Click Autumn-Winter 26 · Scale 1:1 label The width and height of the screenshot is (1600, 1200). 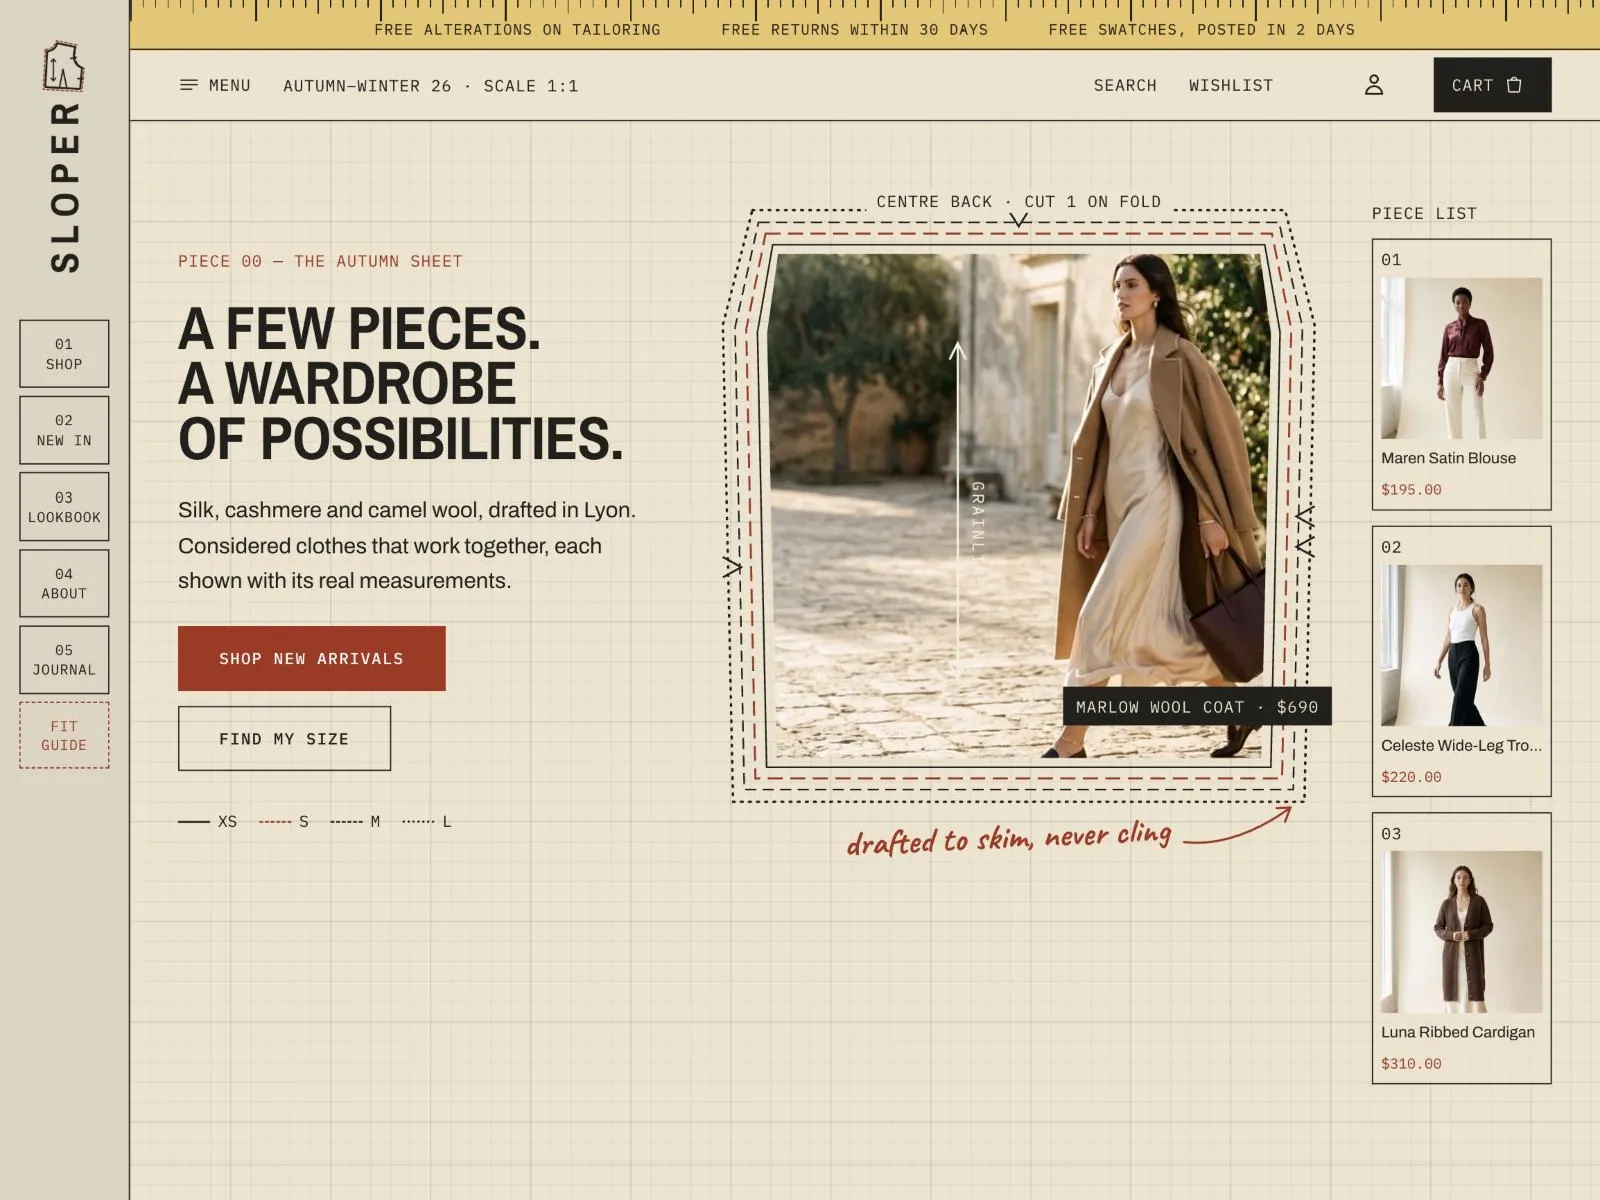coord(430,86)
